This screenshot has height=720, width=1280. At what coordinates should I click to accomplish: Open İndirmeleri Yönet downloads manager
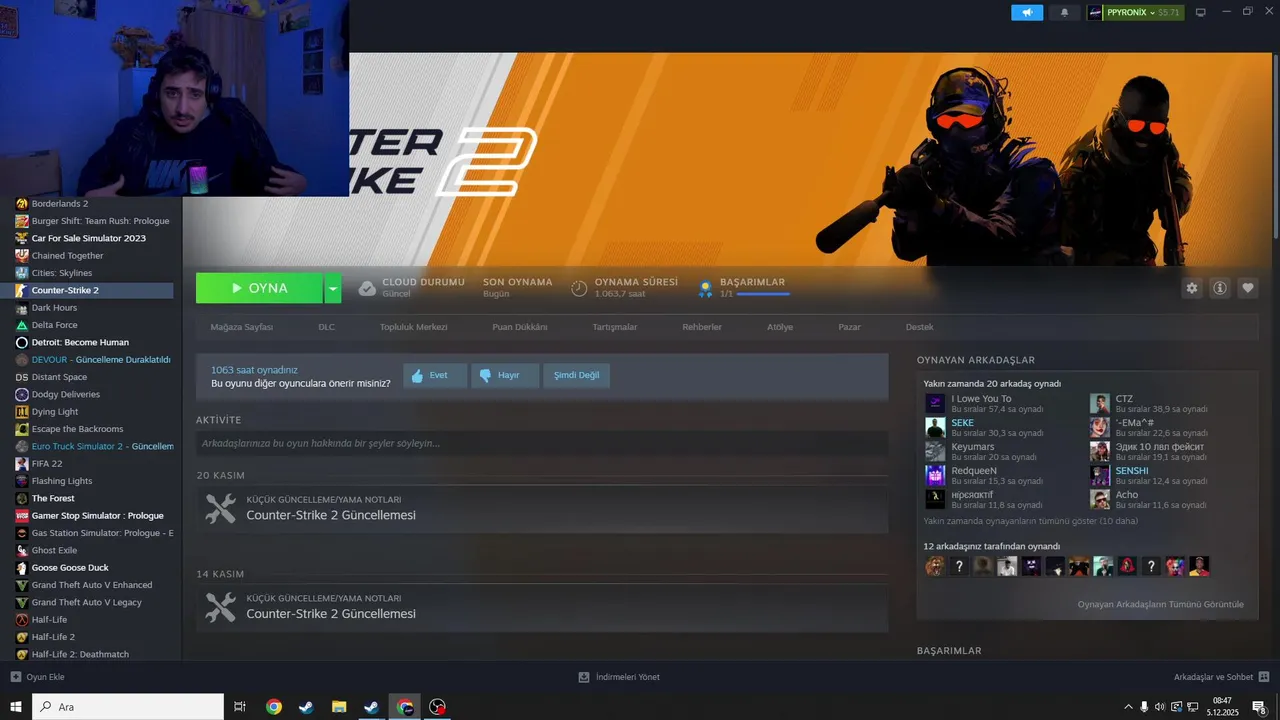pyautogui.click(x=619, y=677)
